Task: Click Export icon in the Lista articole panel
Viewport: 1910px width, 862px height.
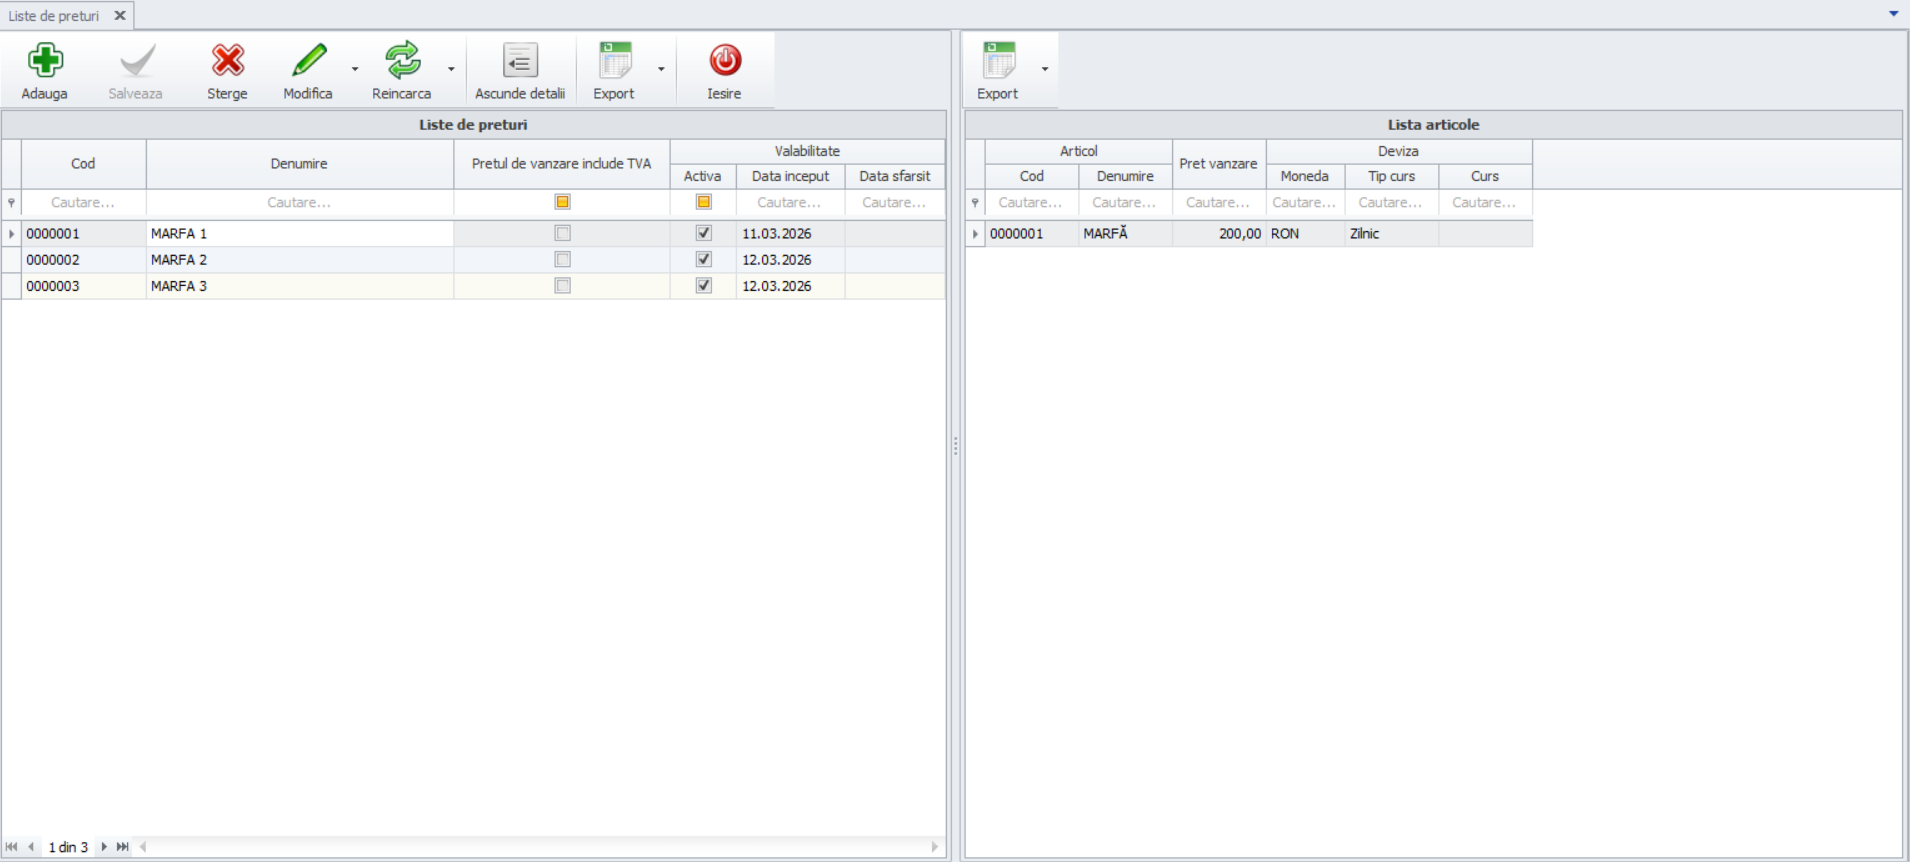Action: [998, 61]
